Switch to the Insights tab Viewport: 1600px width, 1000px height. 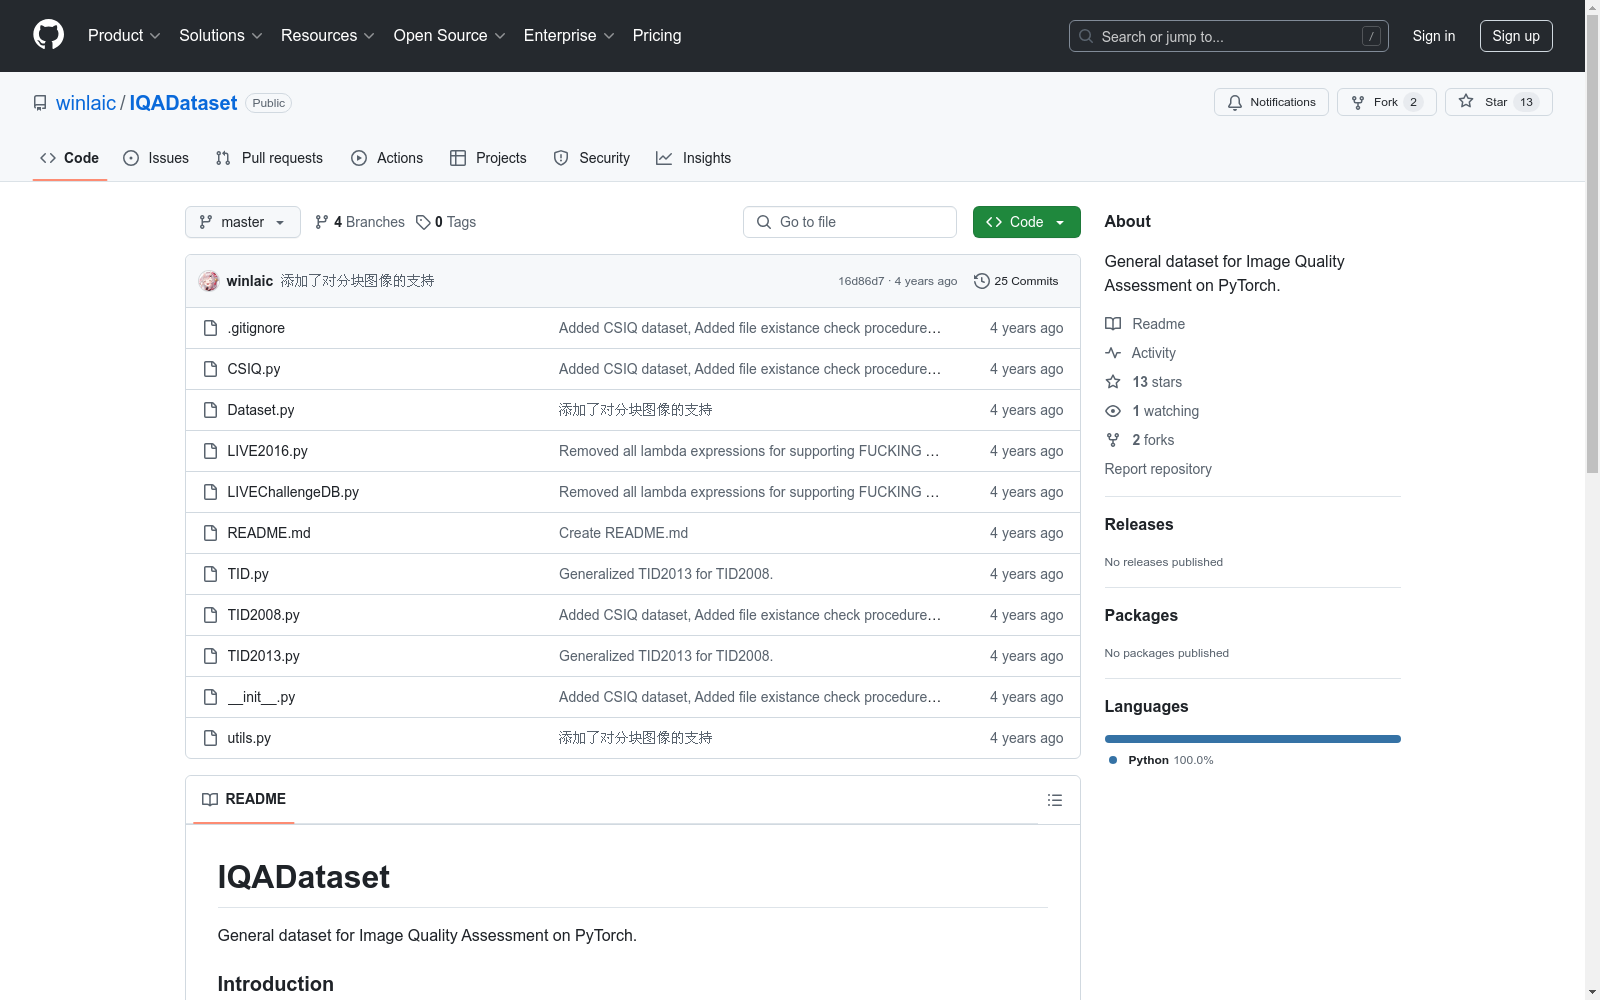[694, 158]
